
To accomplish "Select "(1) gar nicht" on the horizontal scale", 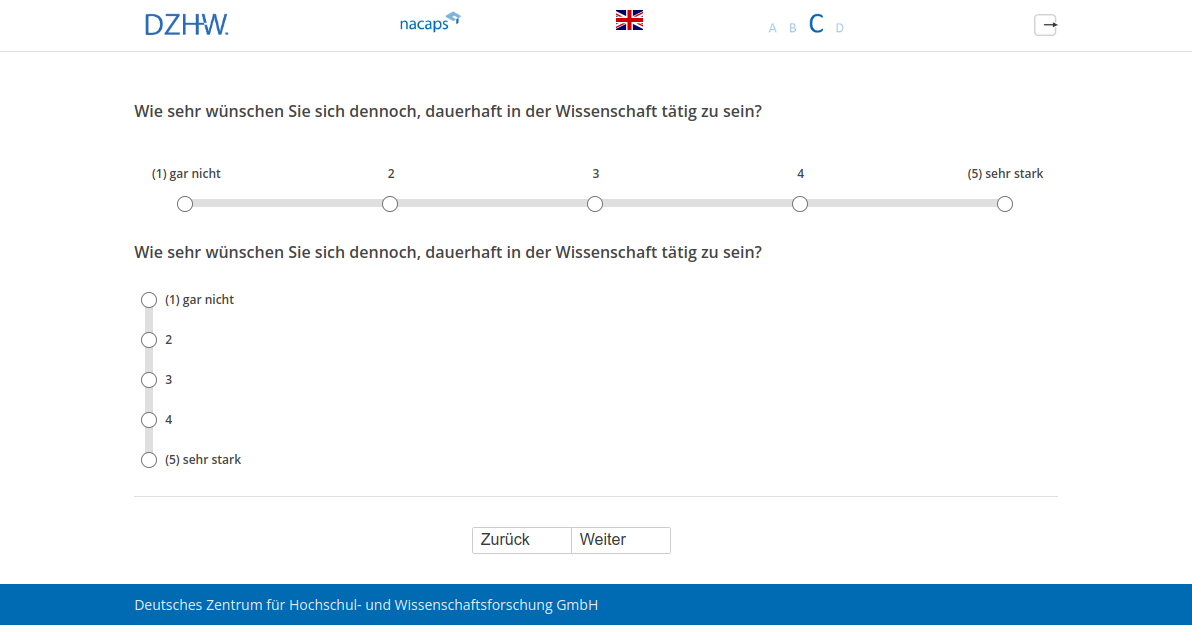I will click(185, 204).
